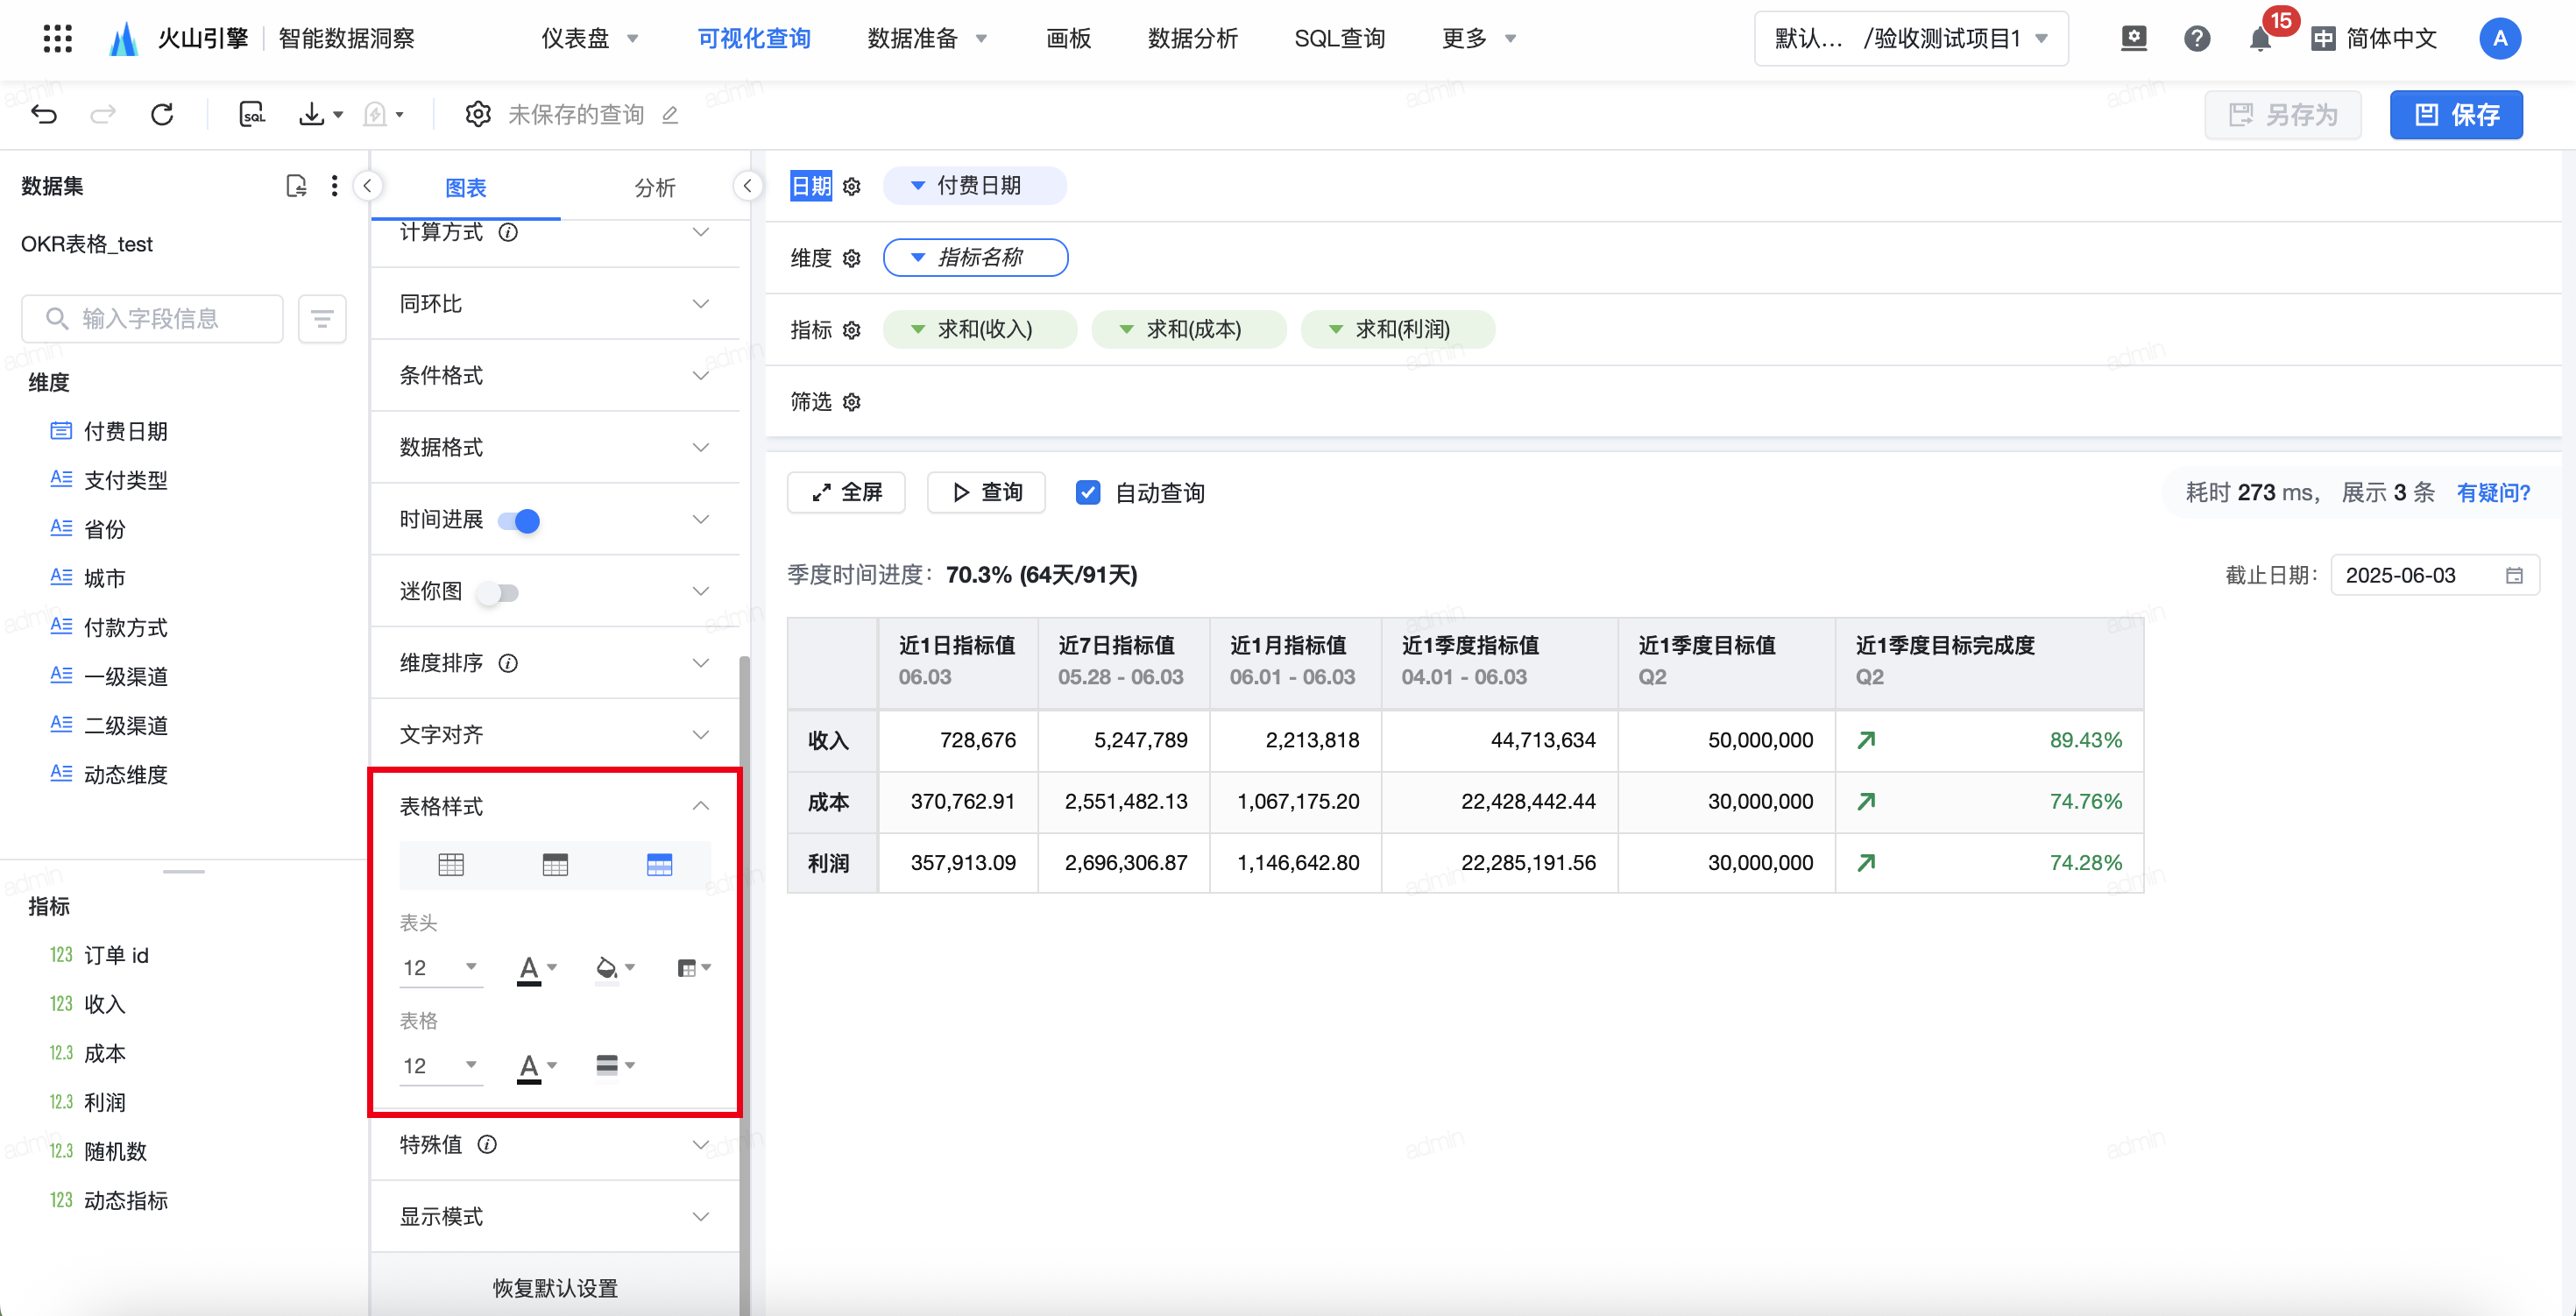This screenshot has width=2576, height=1316.
Task: Click the 查询 run button
Action: click(986, 493)
